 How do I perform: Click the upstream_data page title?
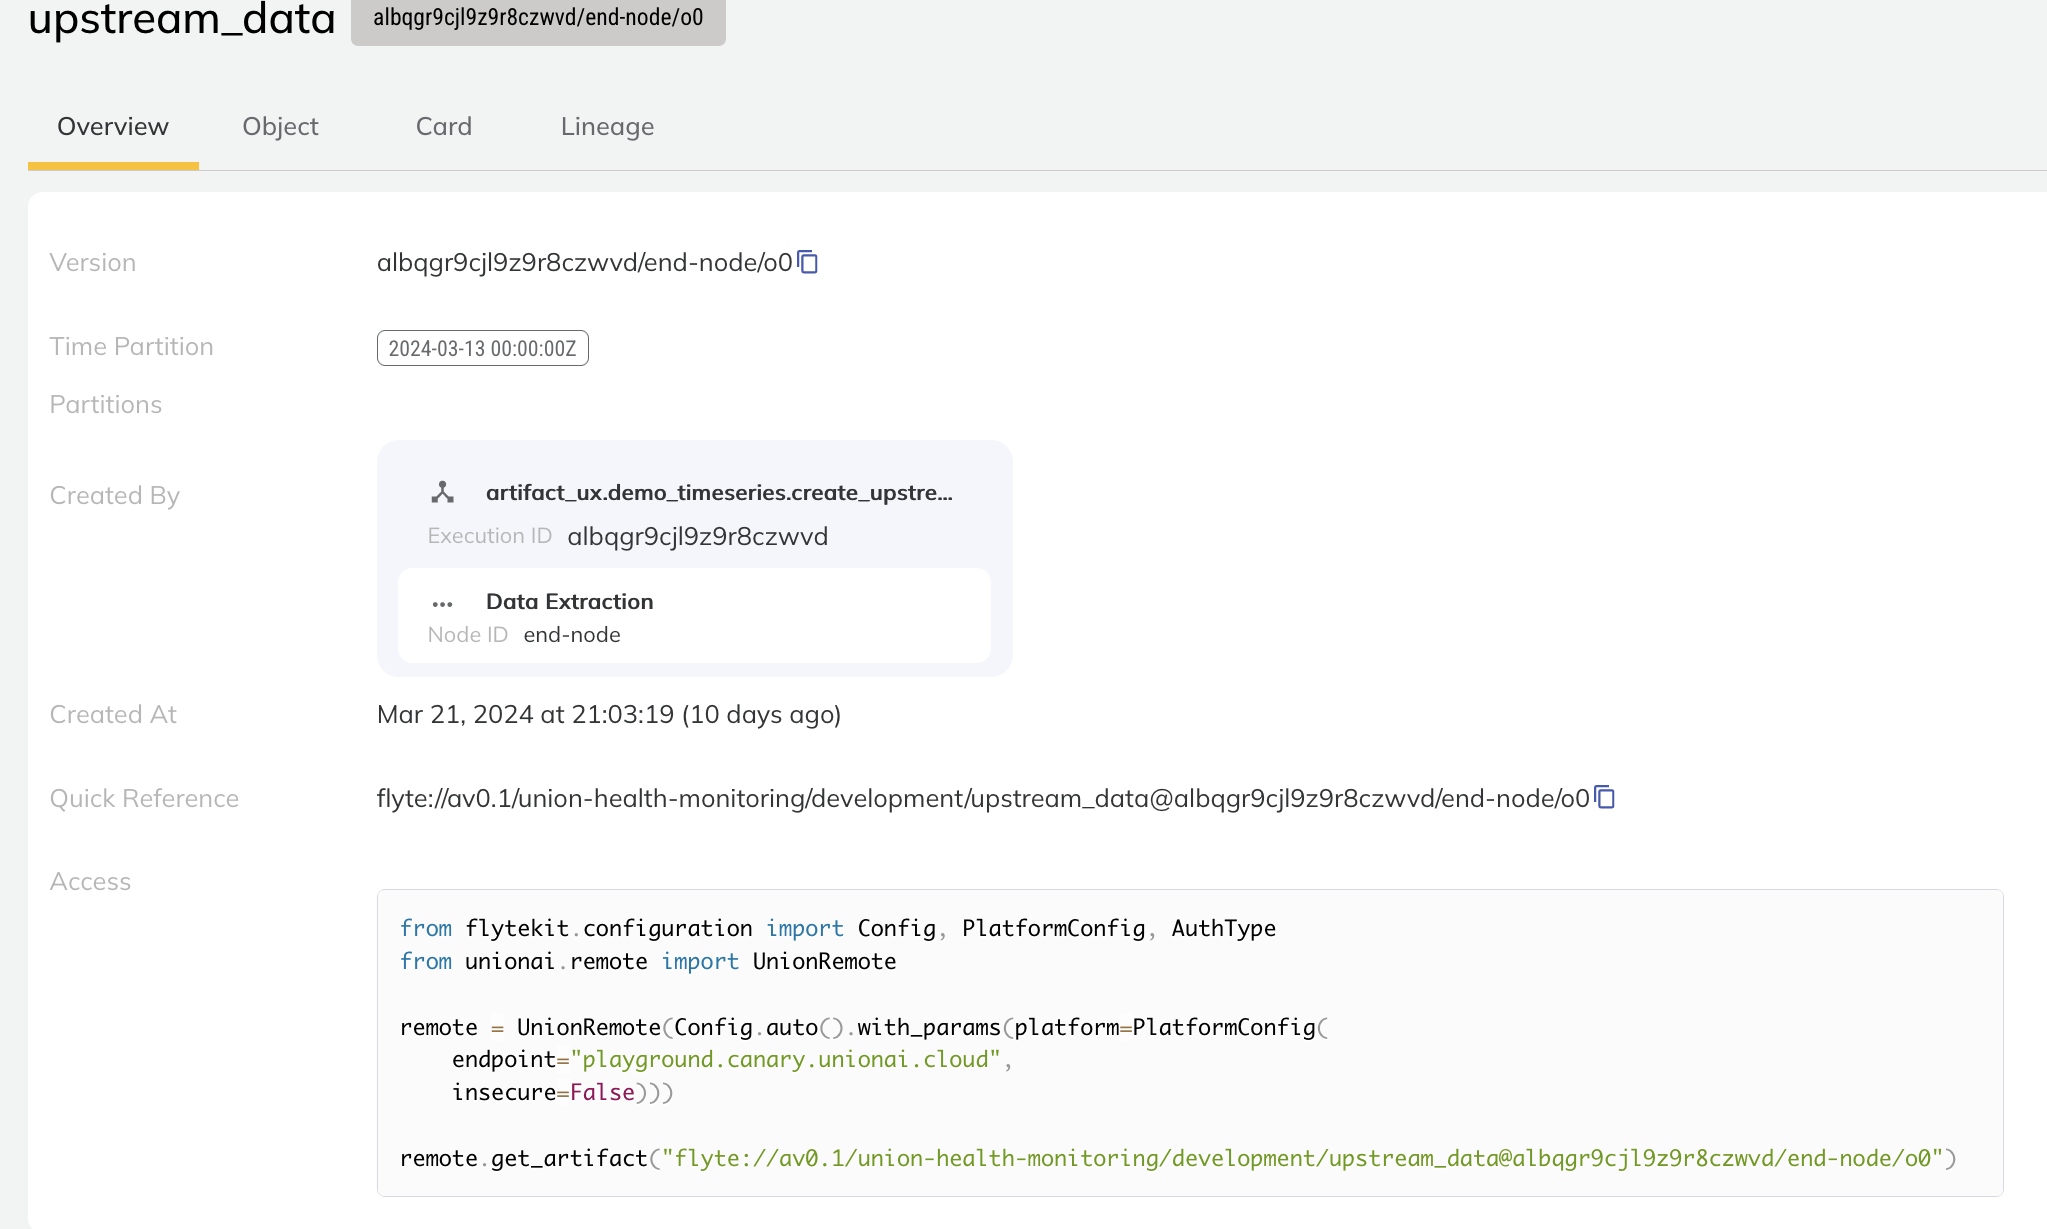(181, 19)
